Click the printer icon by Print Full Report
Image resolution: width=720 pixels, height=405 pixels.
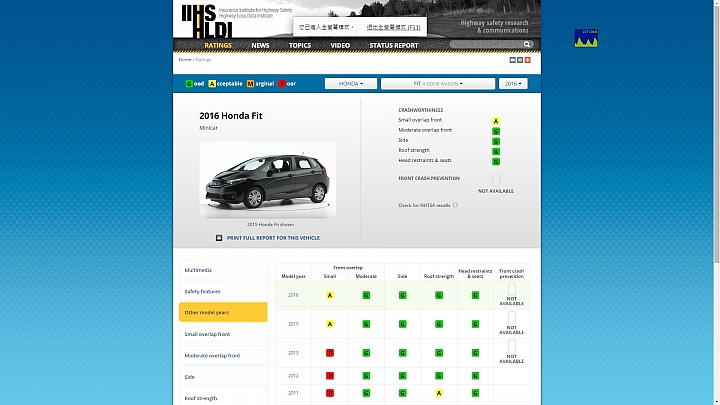click(219, 238)
